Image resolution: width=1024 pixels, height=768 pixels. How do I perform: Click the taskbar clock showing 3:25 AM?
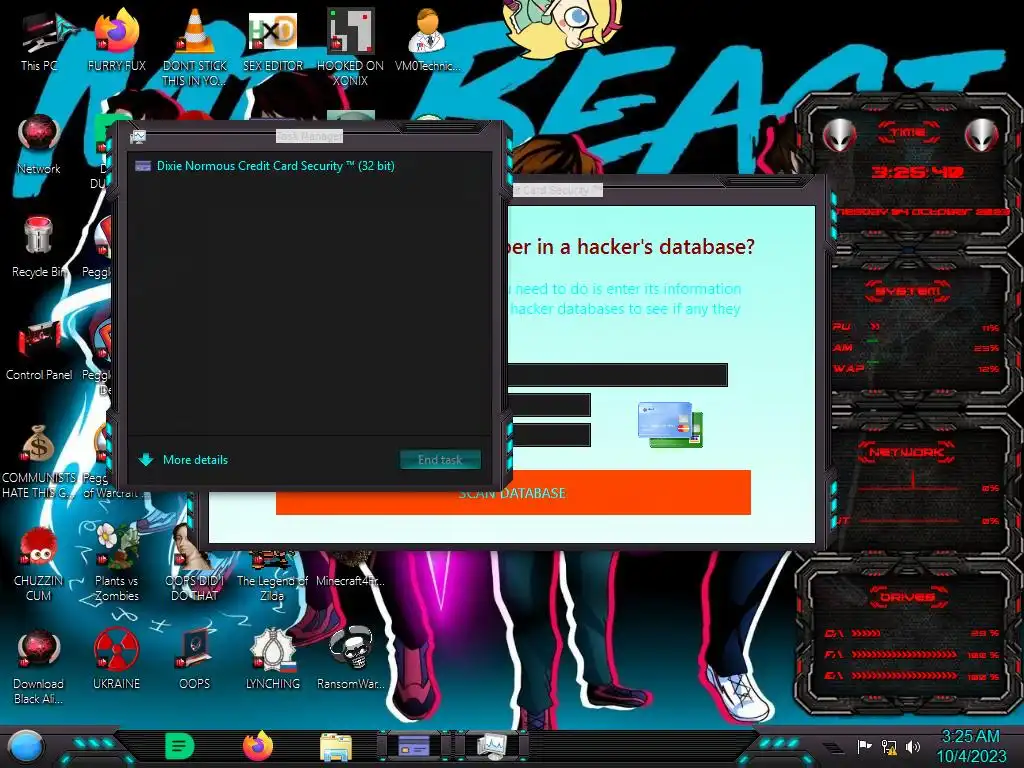pos(971,746)
